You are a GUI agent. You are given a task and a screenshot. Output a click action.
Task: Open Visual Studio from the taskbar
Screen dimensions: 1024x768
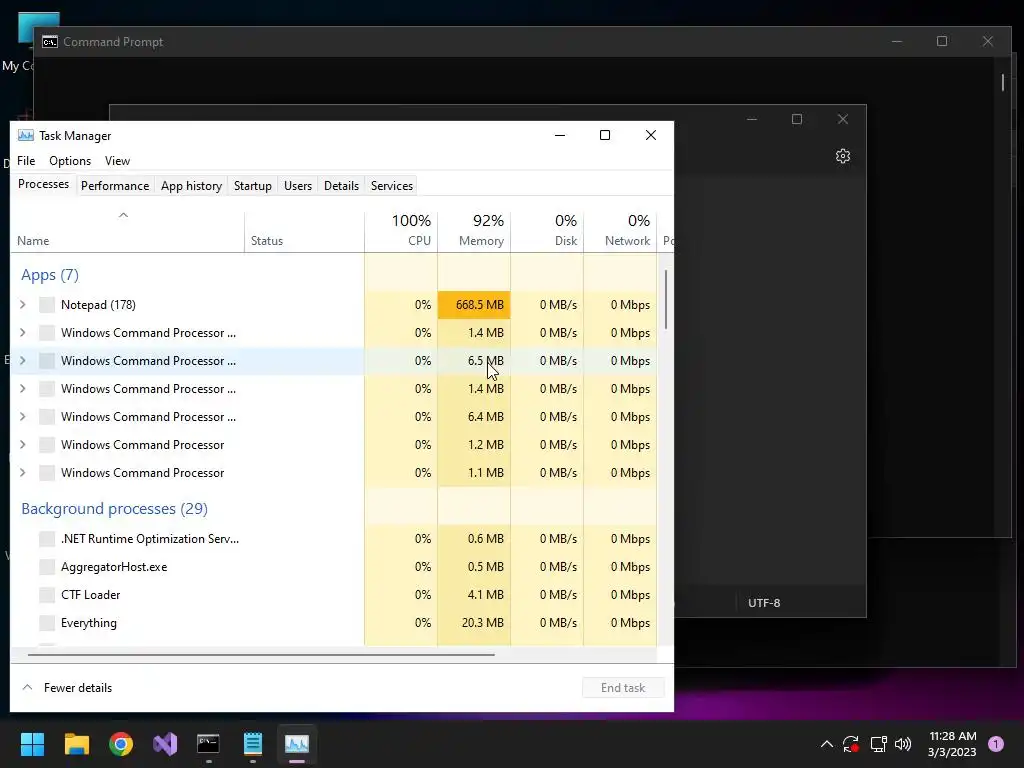click(165, 744)
